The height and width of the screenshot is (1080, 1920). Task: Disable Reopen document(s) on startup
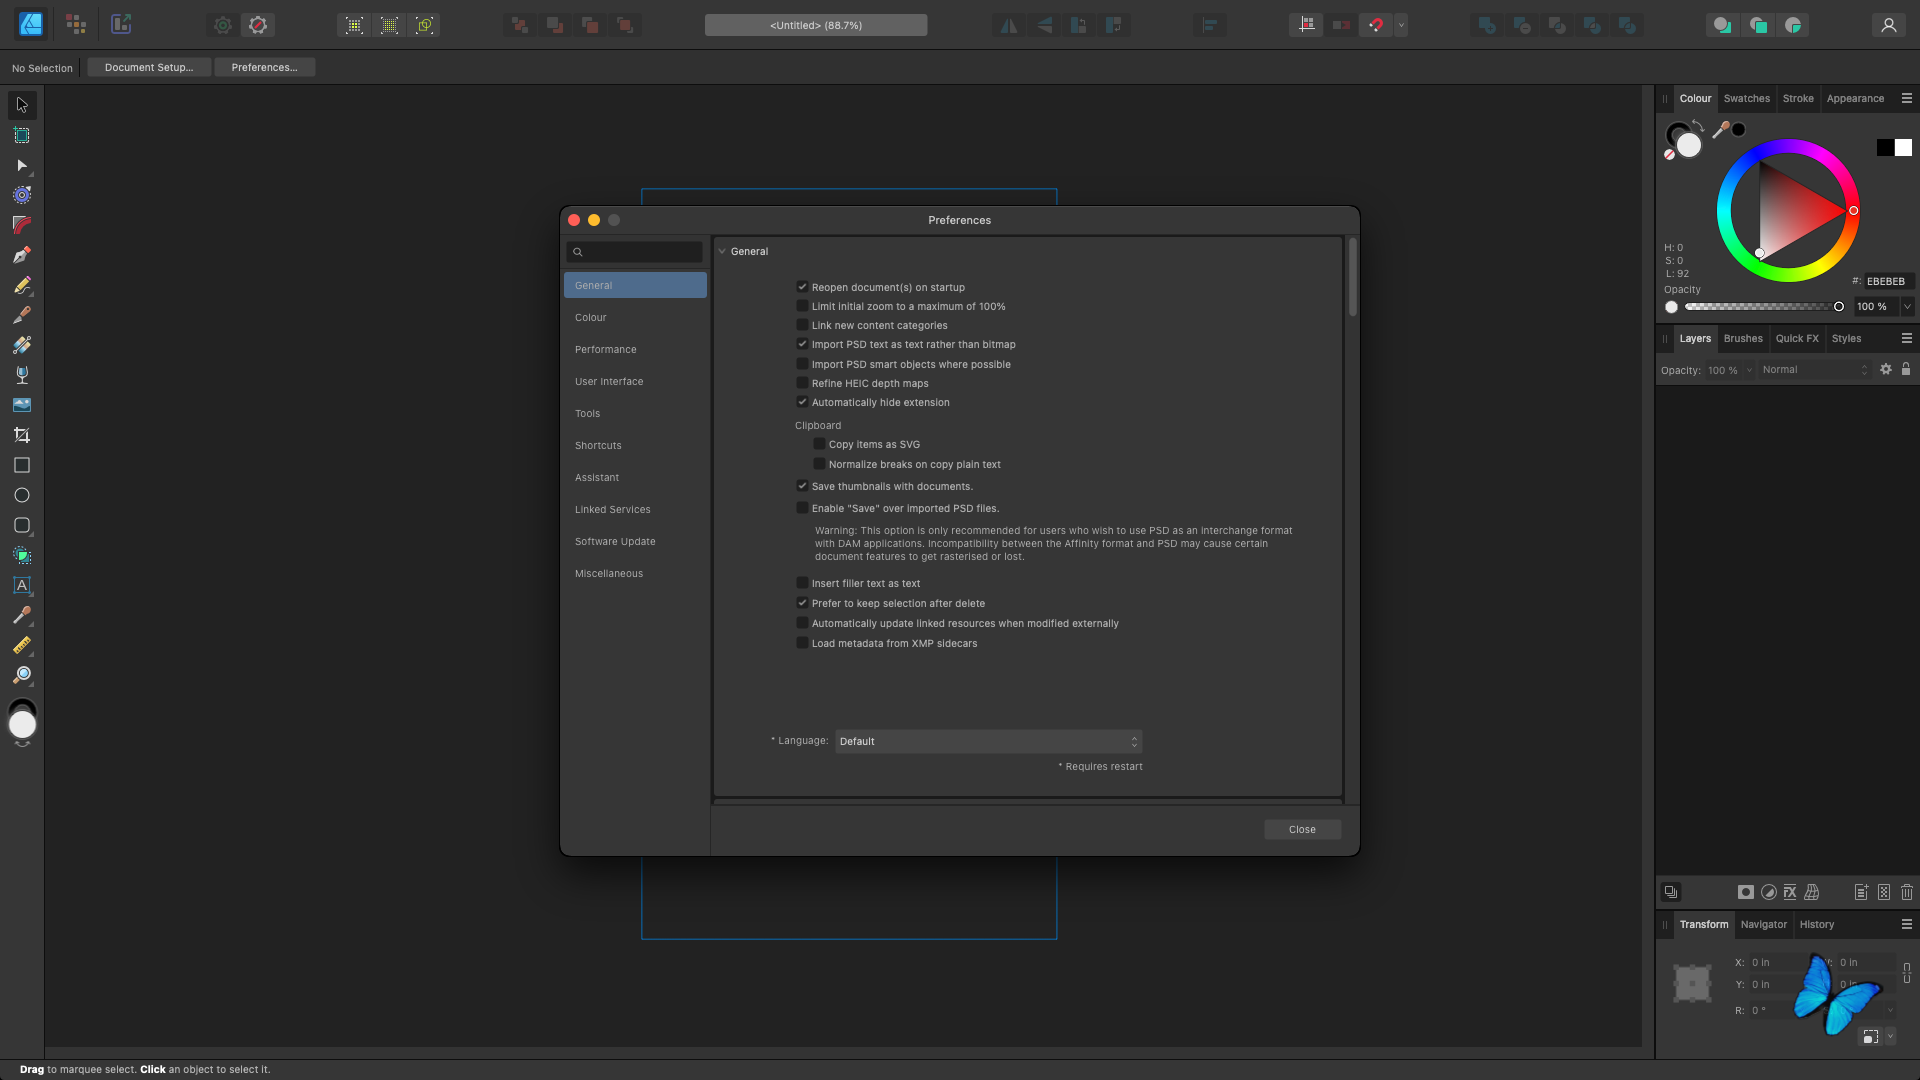(802, 287)
